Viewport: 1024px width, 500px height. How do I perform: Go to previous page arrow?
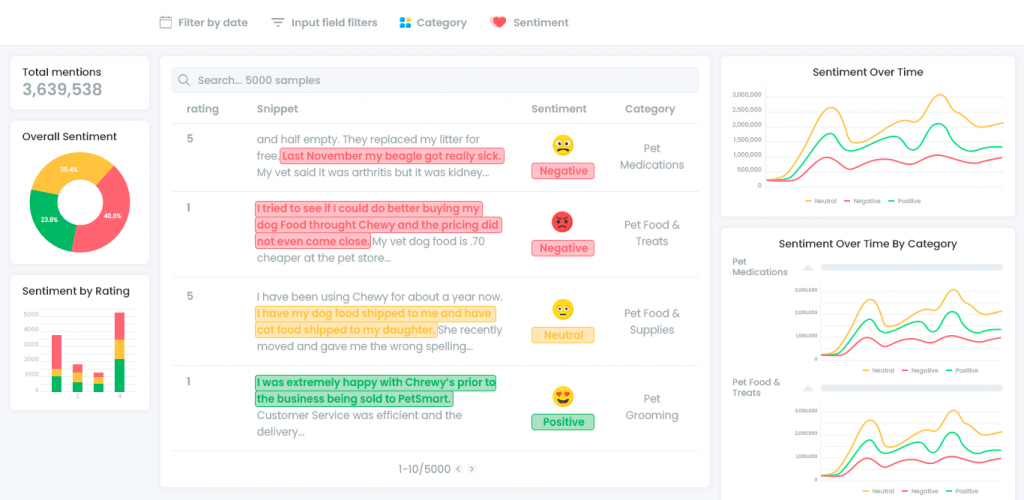click(458, 469)
